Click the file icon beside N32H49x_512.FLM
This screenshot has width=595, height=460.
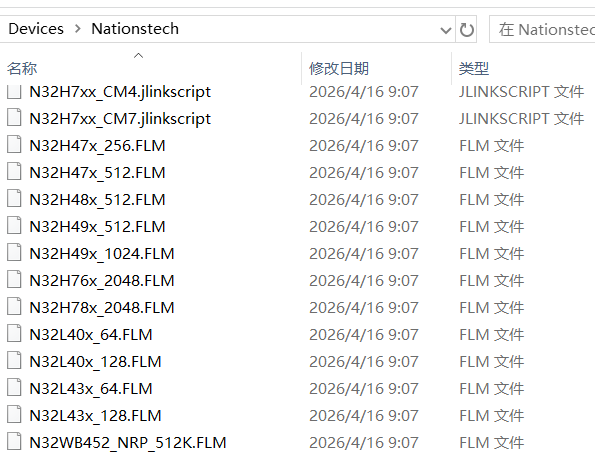[14, 225]
